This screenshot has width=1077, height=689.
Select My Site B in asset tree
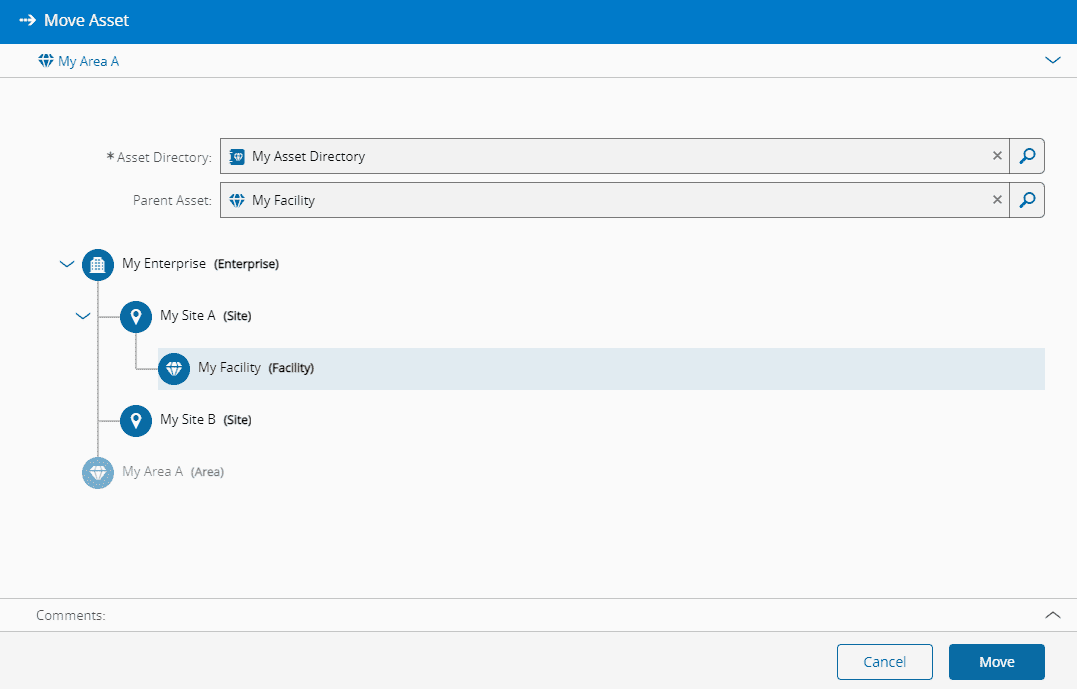[188, 420]
